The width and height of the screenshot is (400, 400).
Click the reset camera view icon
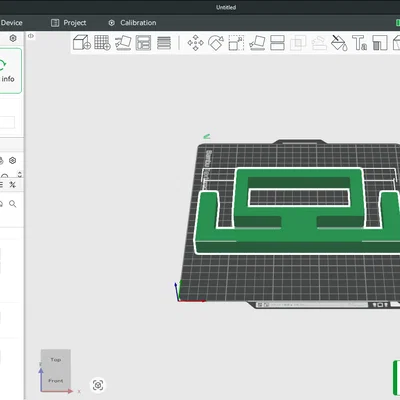pos(98,385)
